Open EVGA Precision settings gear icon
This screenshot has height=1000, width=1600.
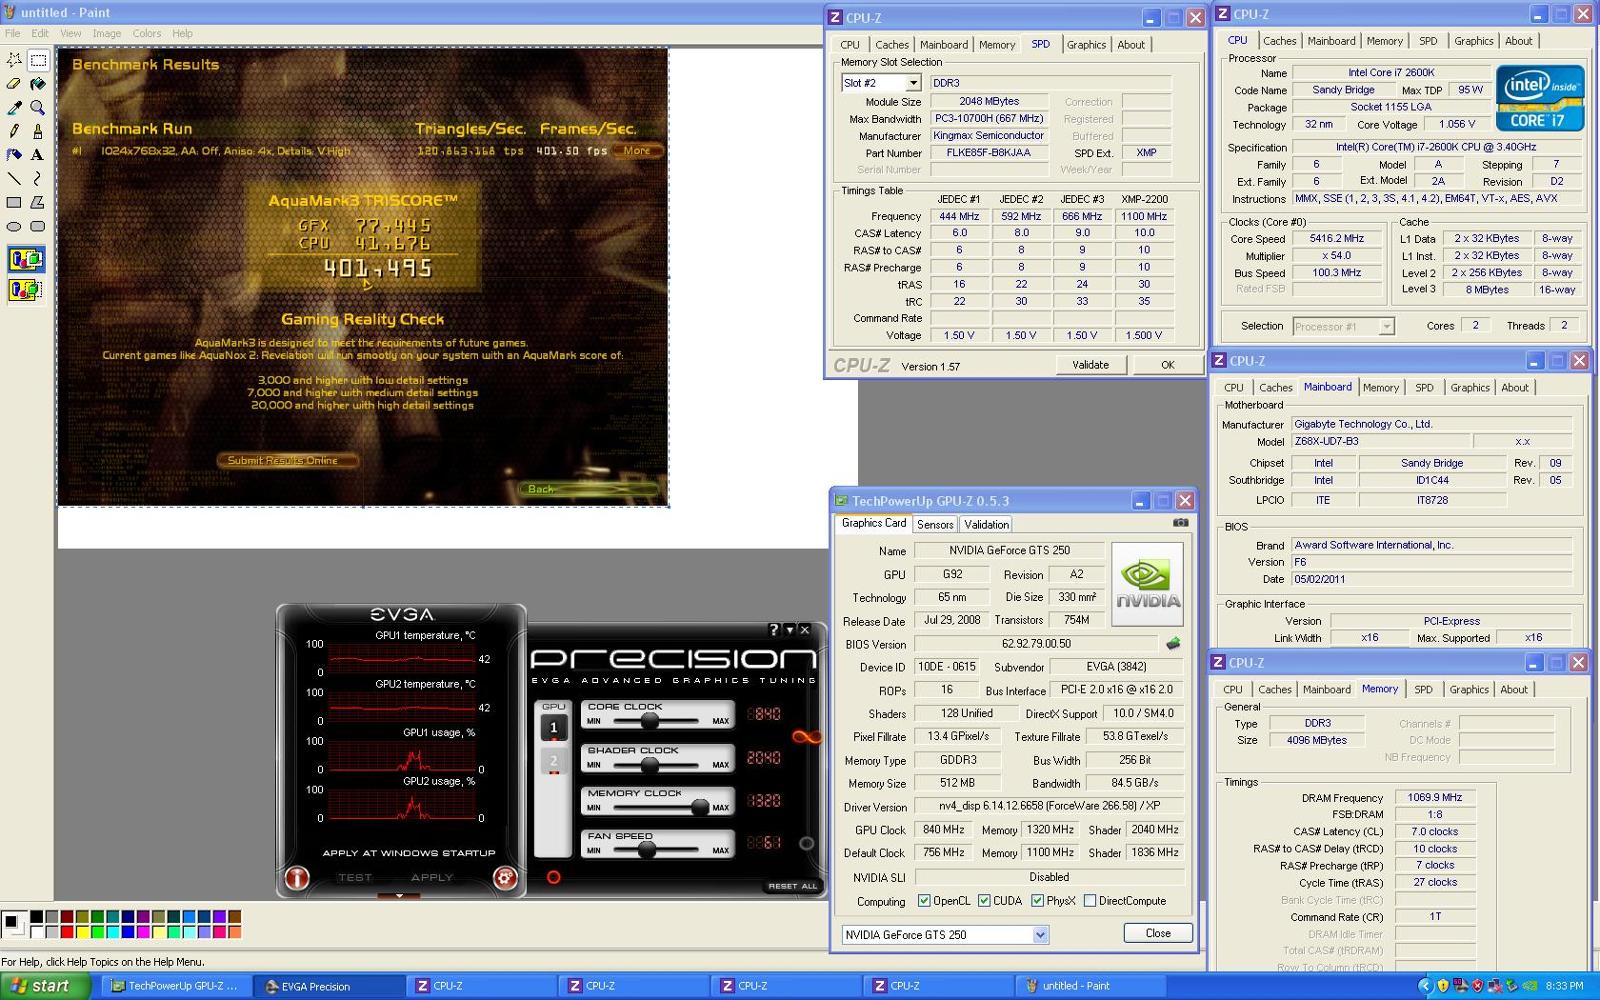point(505,877)
